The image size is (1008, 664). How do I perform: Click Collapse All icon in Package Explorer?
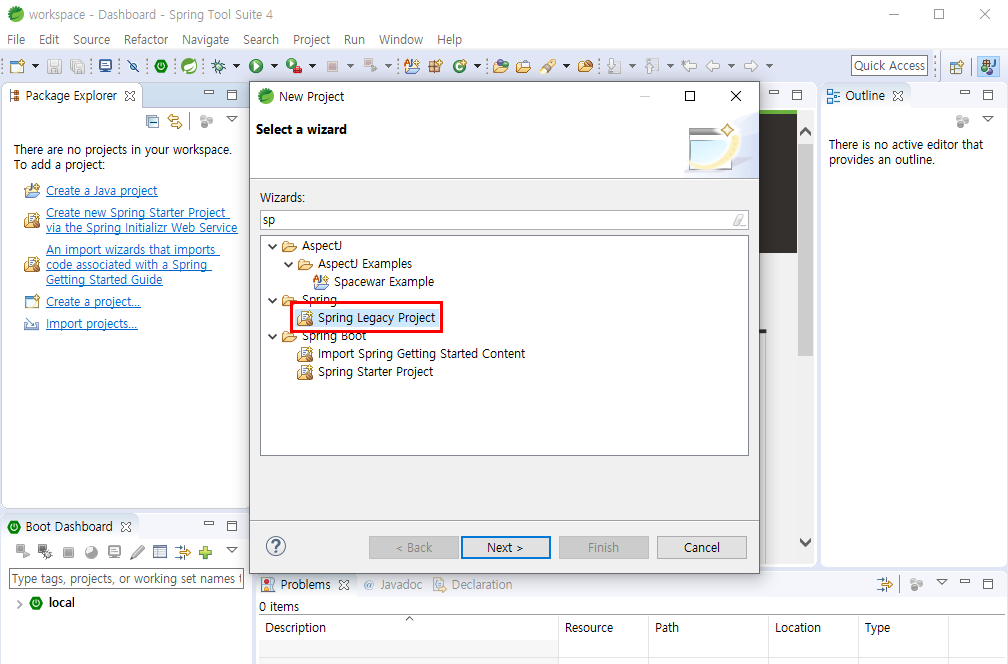click(152, 121)
